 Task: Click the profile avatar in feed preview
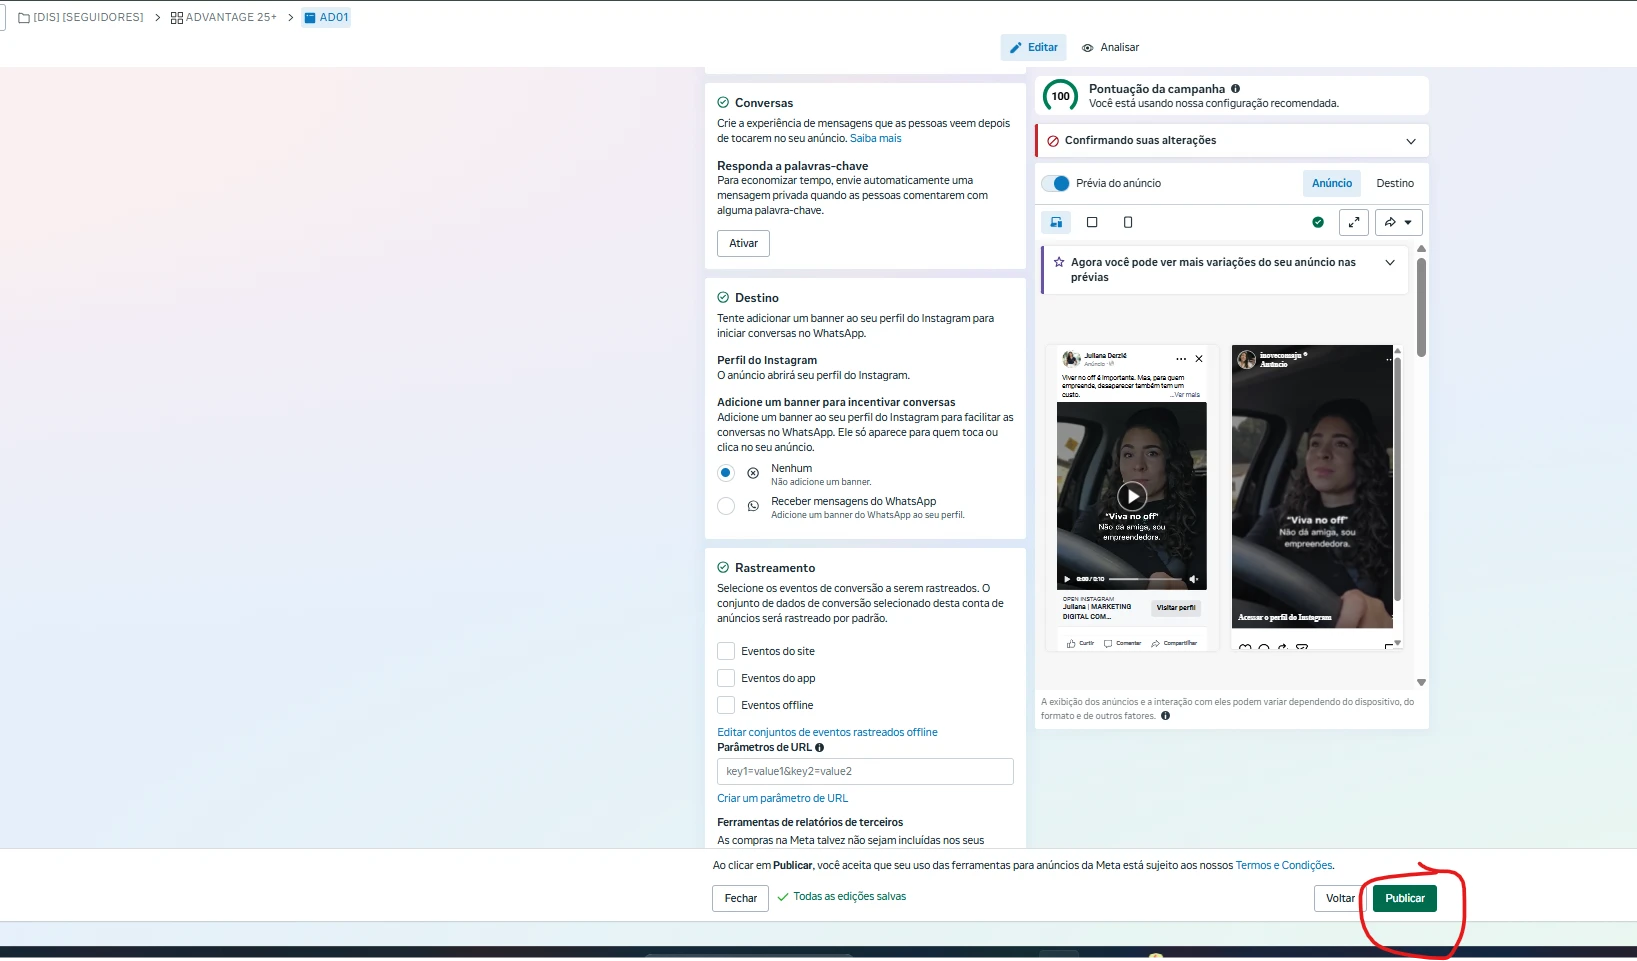click(1071, 359)
